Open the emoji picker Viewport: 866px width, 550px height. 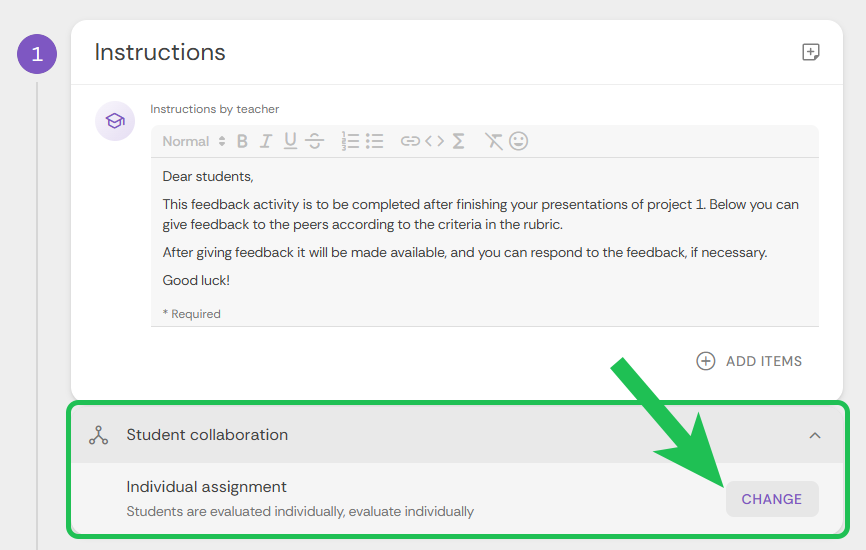(518, 142)
